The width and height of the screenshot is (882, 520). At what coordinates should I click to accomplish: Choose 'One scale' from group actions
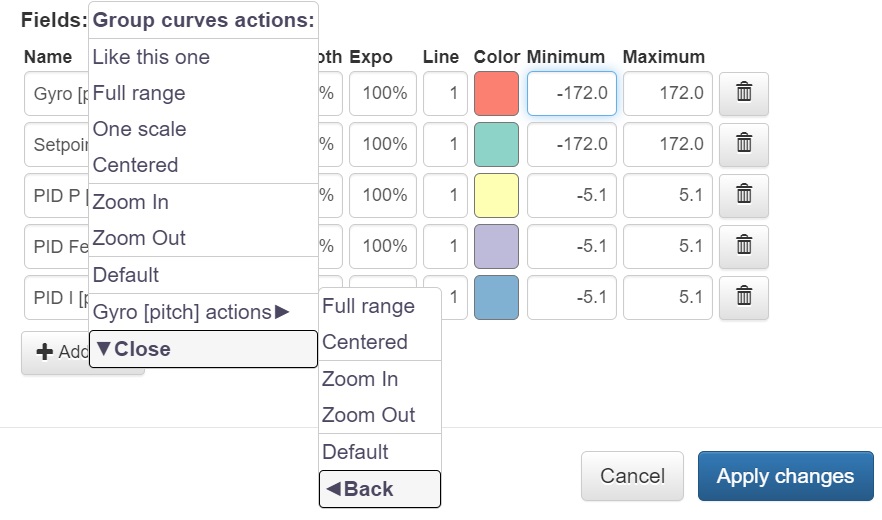pos(140,129)
